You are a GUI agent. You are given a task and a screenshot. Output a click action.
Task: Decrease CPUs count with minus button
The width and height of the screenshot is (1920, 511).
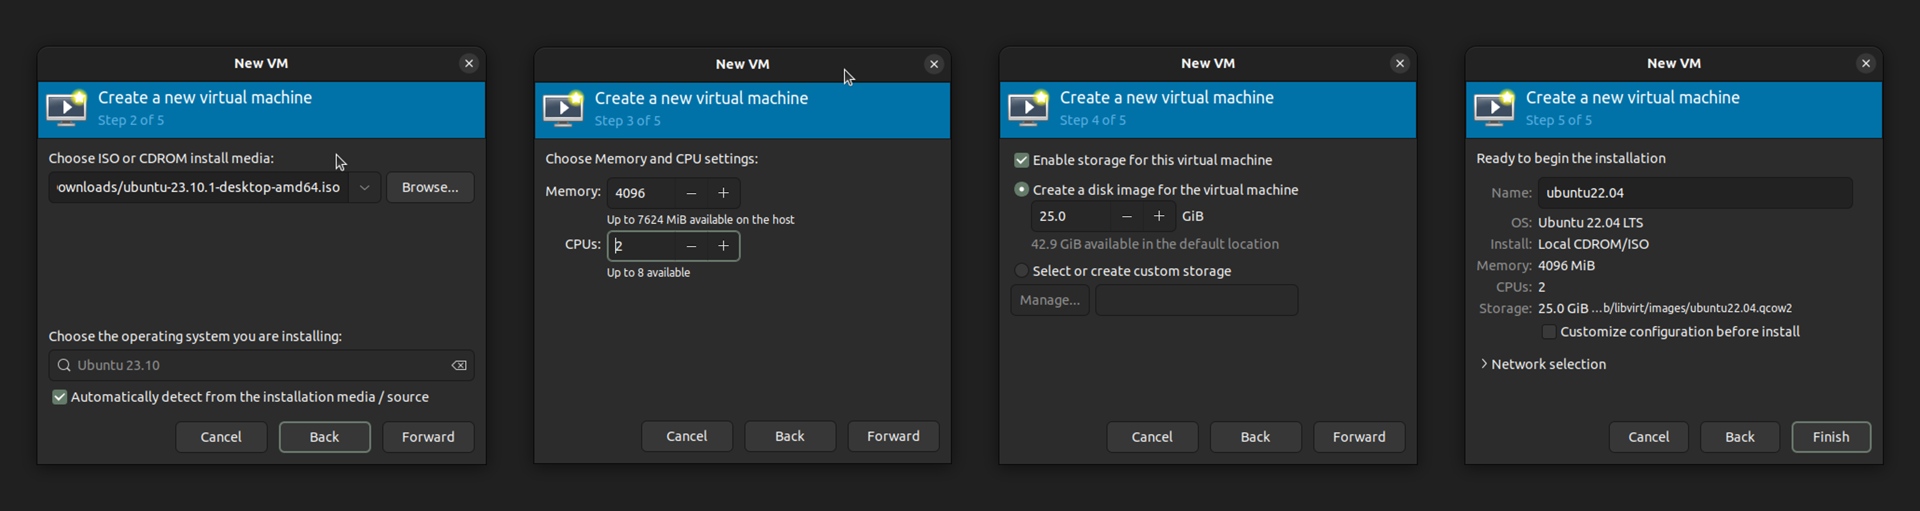pos(691,246)
